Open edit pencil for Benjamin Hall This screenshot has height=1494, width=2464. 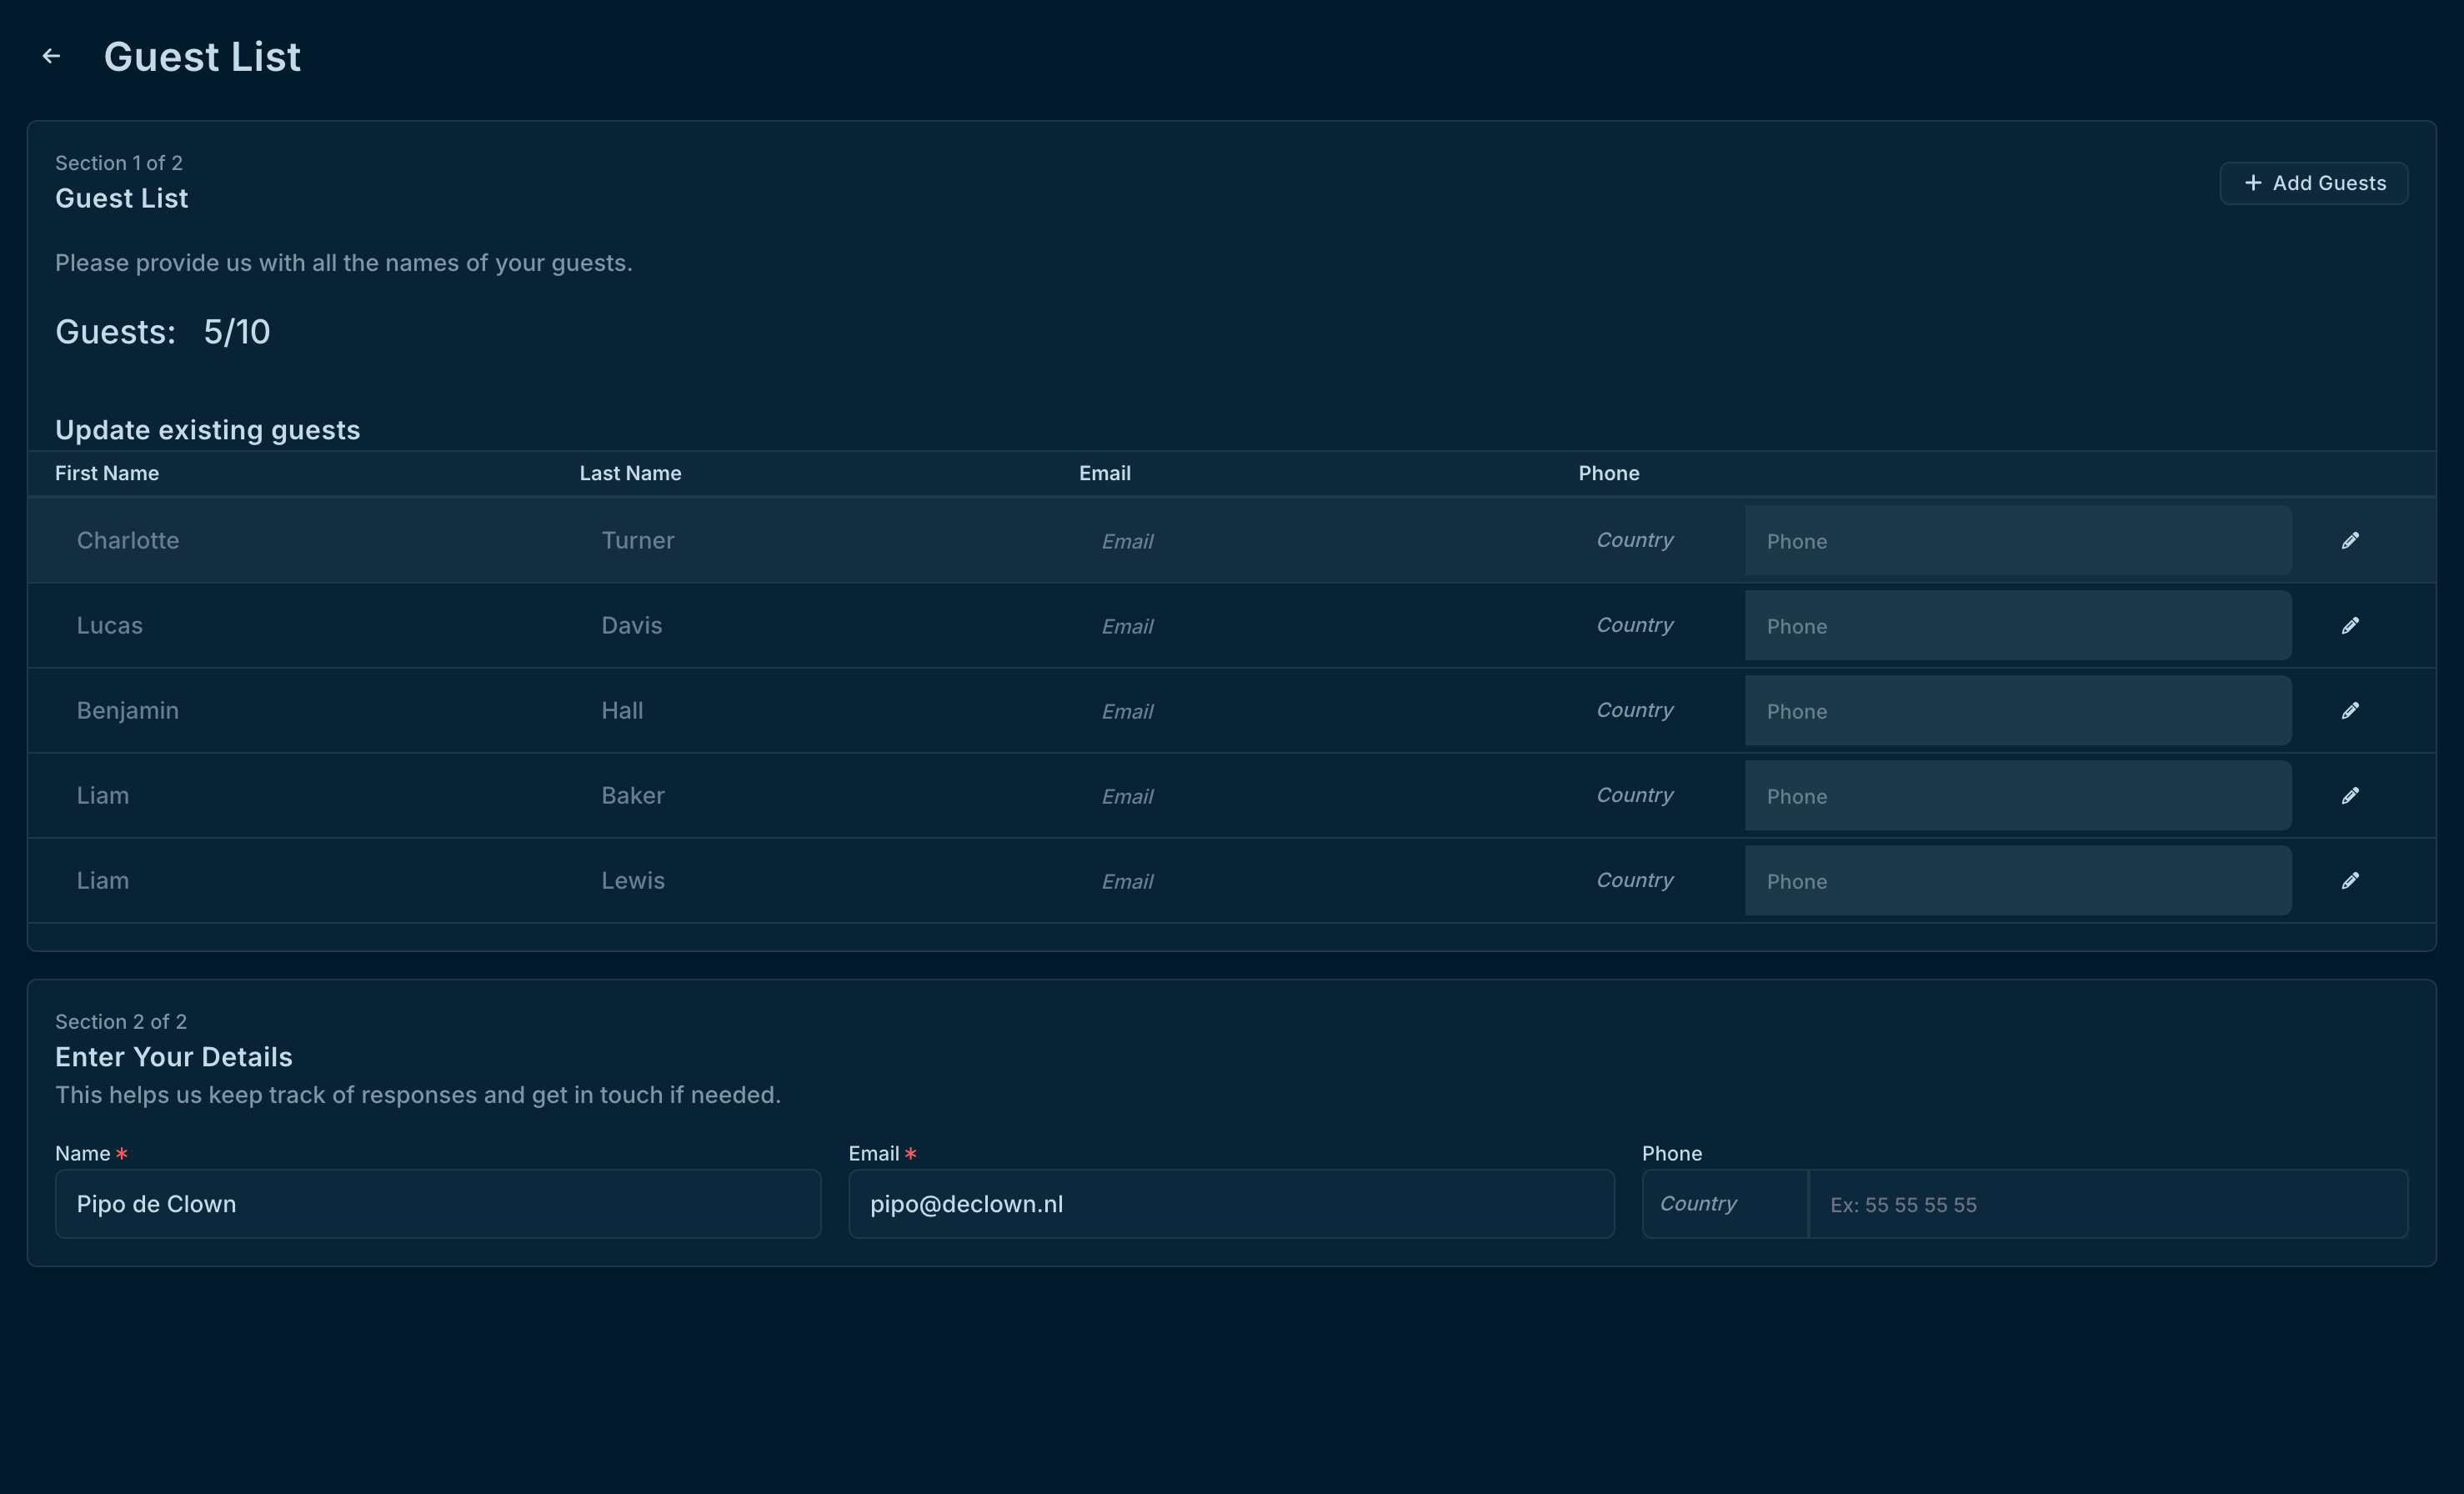[x=2350, y=710]
